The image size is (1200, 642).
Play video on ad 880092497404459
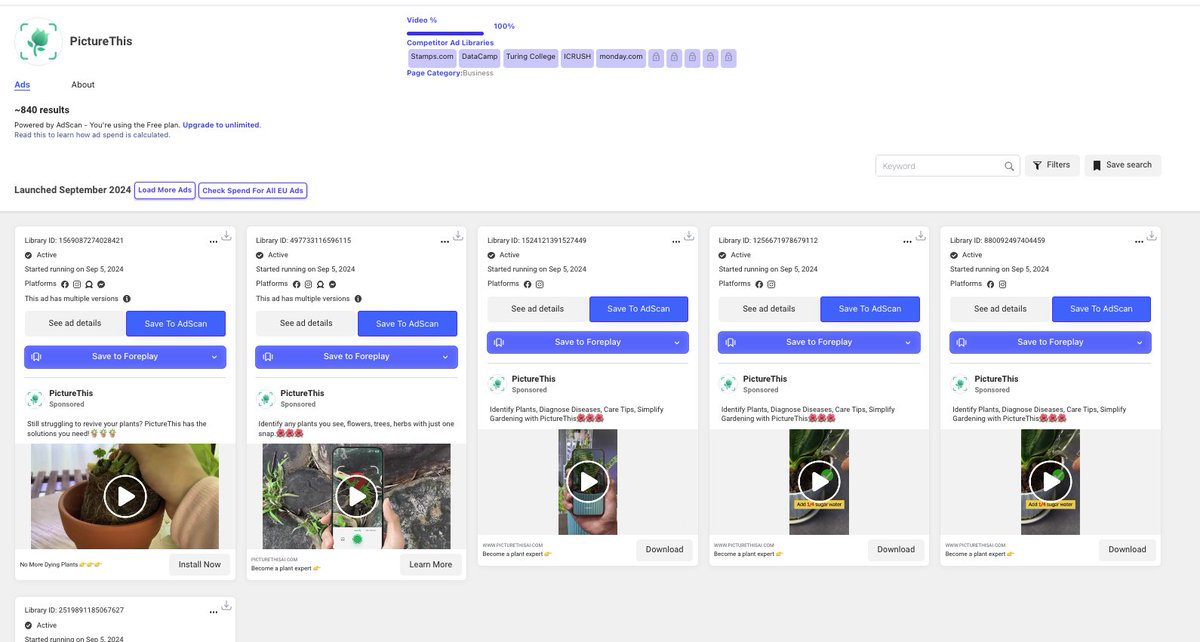[x=1051, y=482]
